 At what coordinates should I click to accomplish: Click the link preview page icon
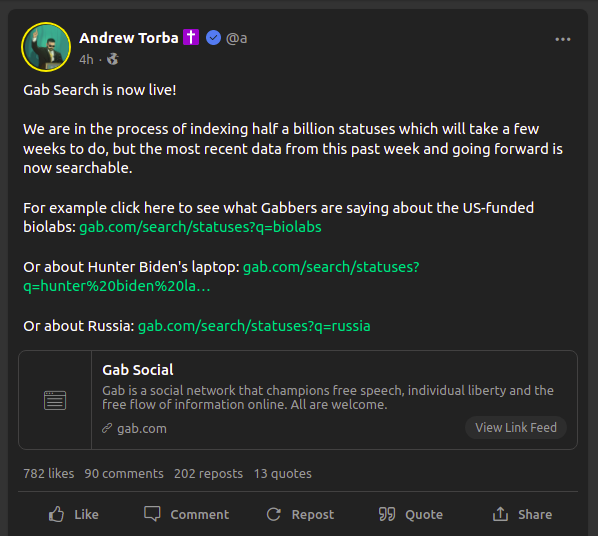pyautogui.click(x=55, y=400)
